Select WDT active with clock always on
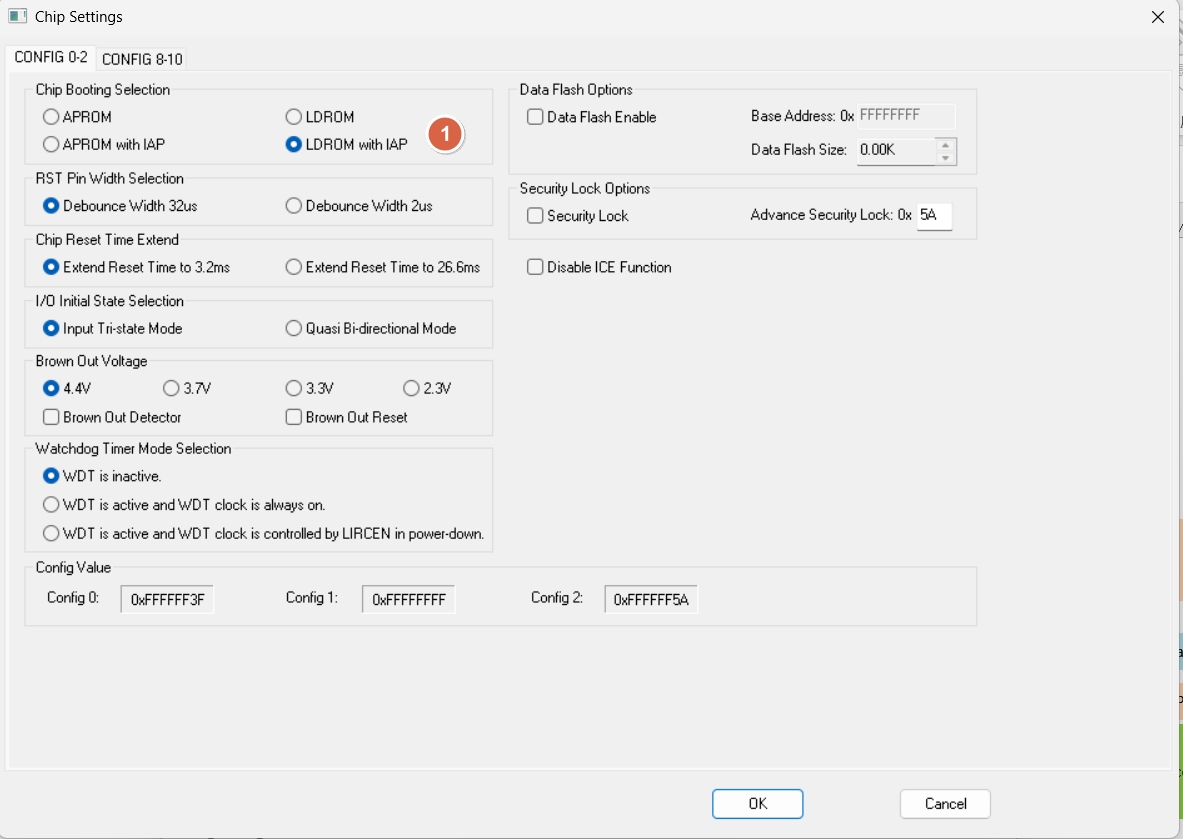 (51, 505)
